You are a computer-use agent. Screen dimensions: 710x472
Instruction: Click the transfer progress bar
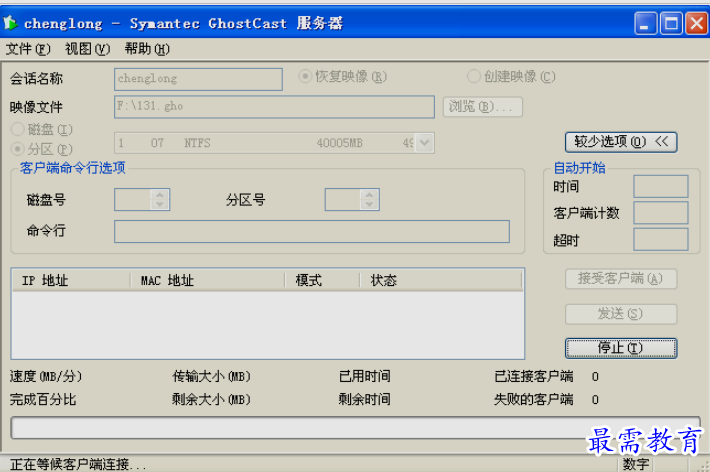[x=355, y=428]
